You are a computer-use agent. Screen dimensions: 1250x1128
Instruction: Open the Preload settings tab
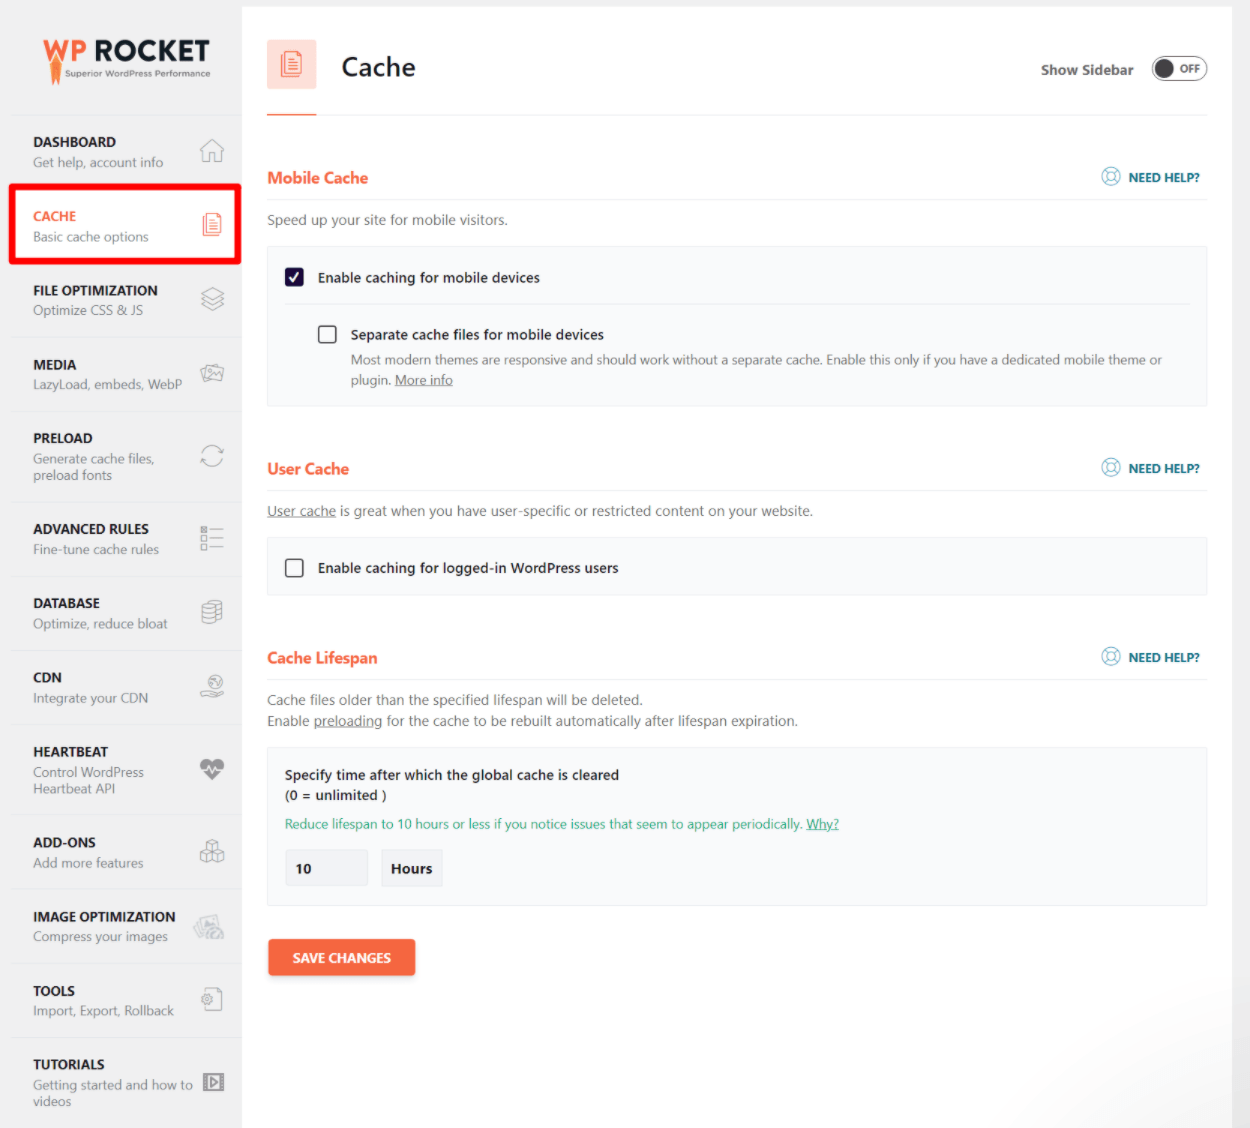coord(126,456)
